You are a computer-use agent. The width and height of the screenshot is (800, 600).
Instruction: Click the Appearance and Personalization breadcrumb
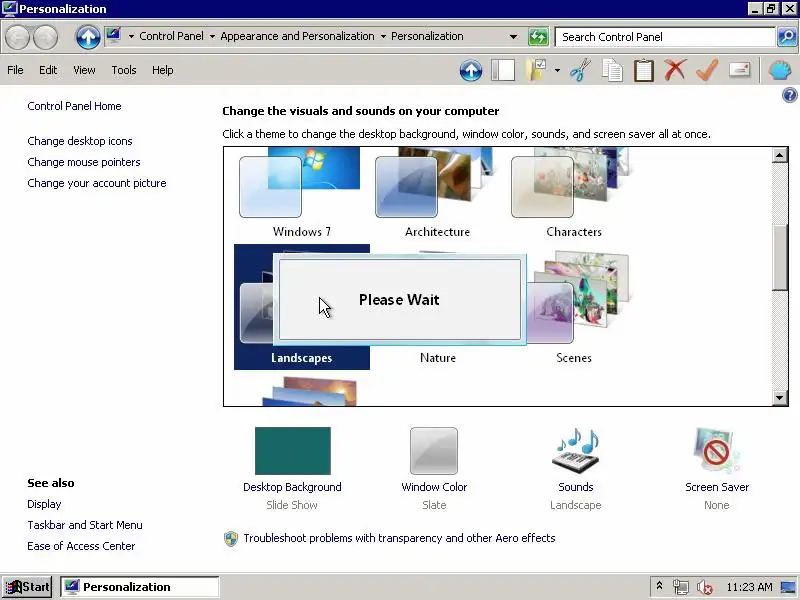point(297,36)
